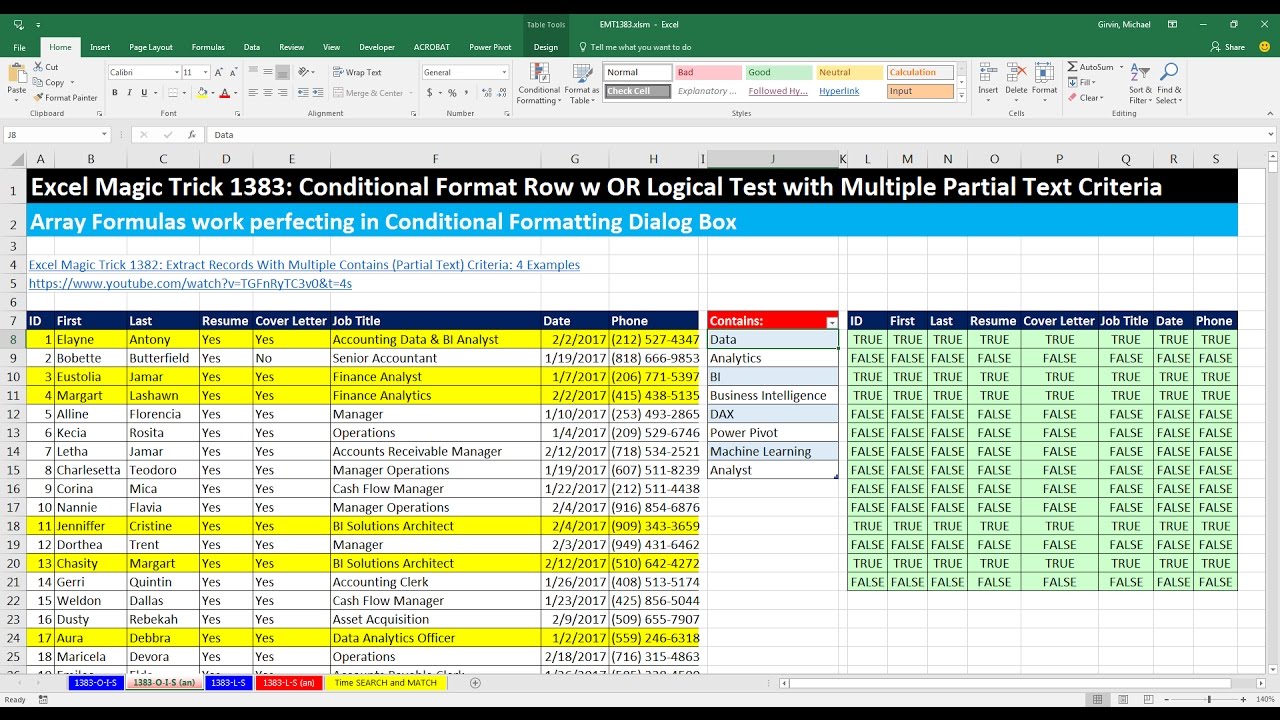Image resolution: width=1280 pixels, height=720 pixels.
Task: Toggle underline formatting
Action: pyautogui.click(x=143, y=93)
